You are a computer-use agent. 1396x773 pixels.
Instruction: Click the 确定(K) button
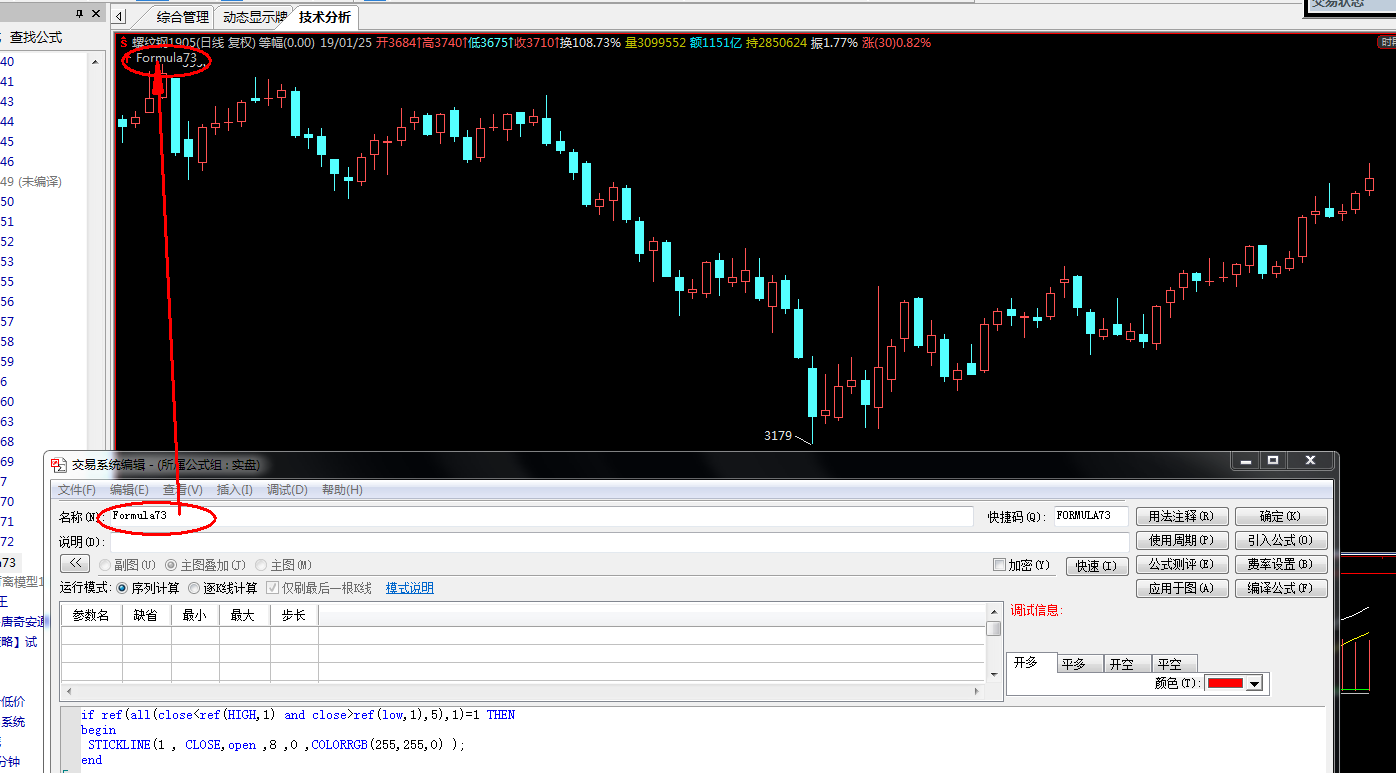[1281, 517]
